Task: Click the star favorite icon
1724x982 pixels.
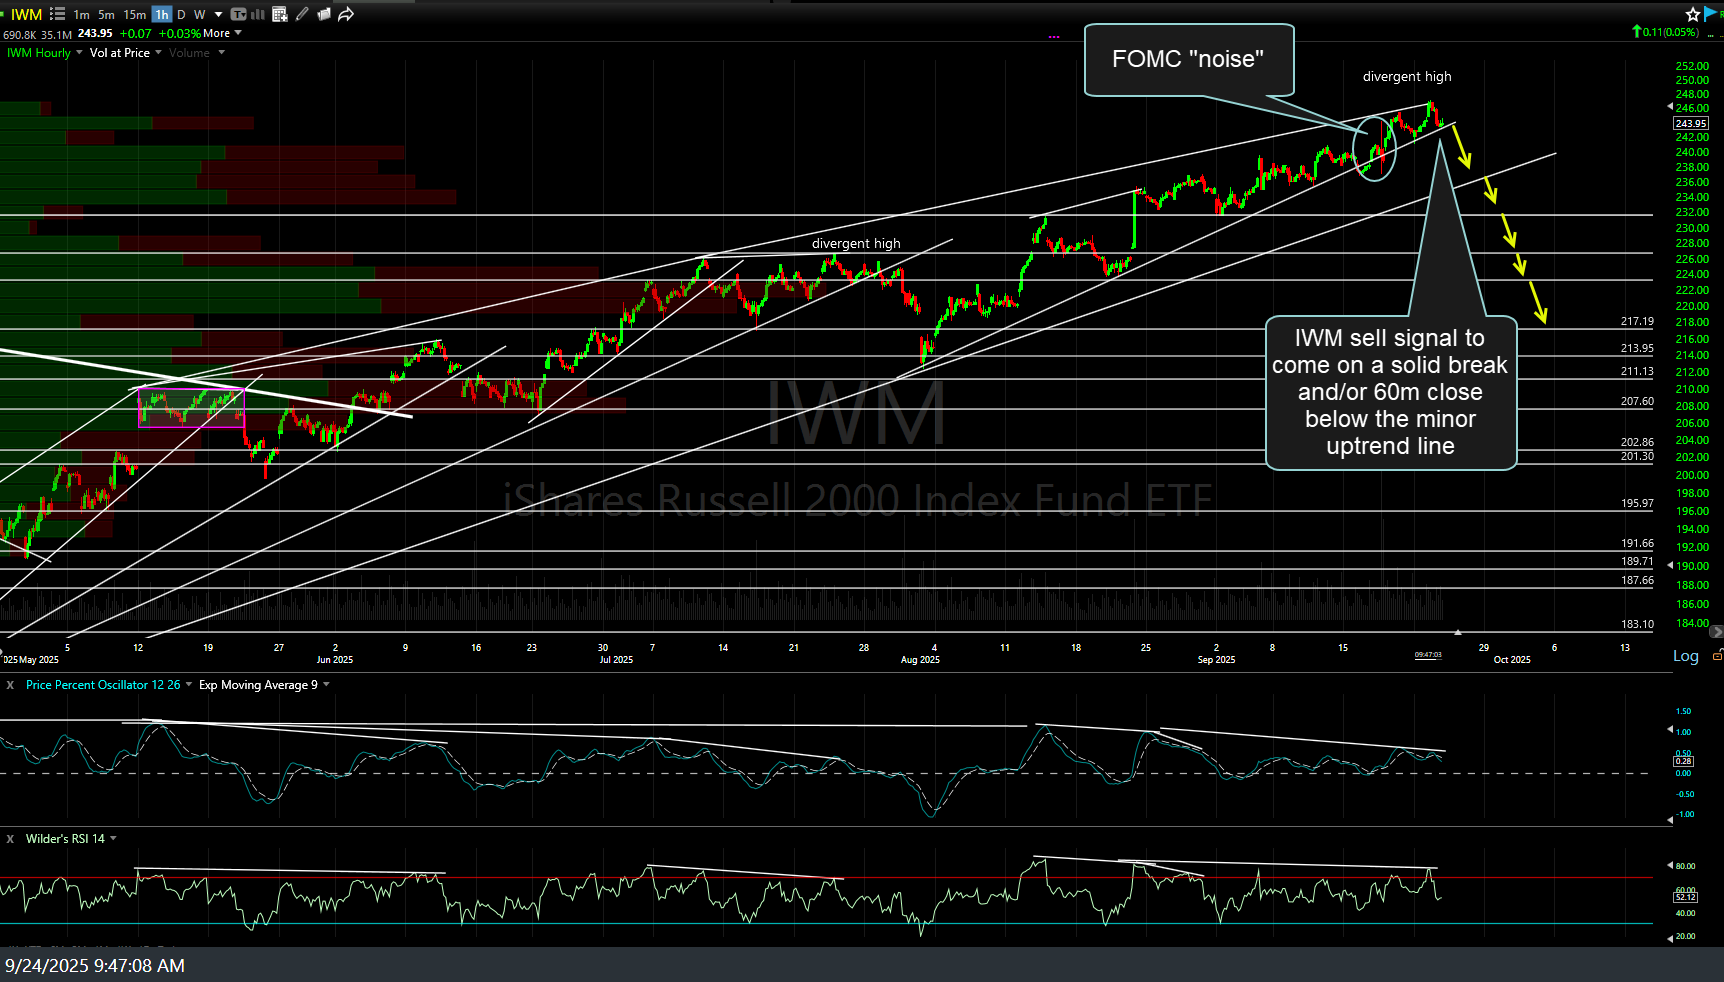Action: 1692,14
